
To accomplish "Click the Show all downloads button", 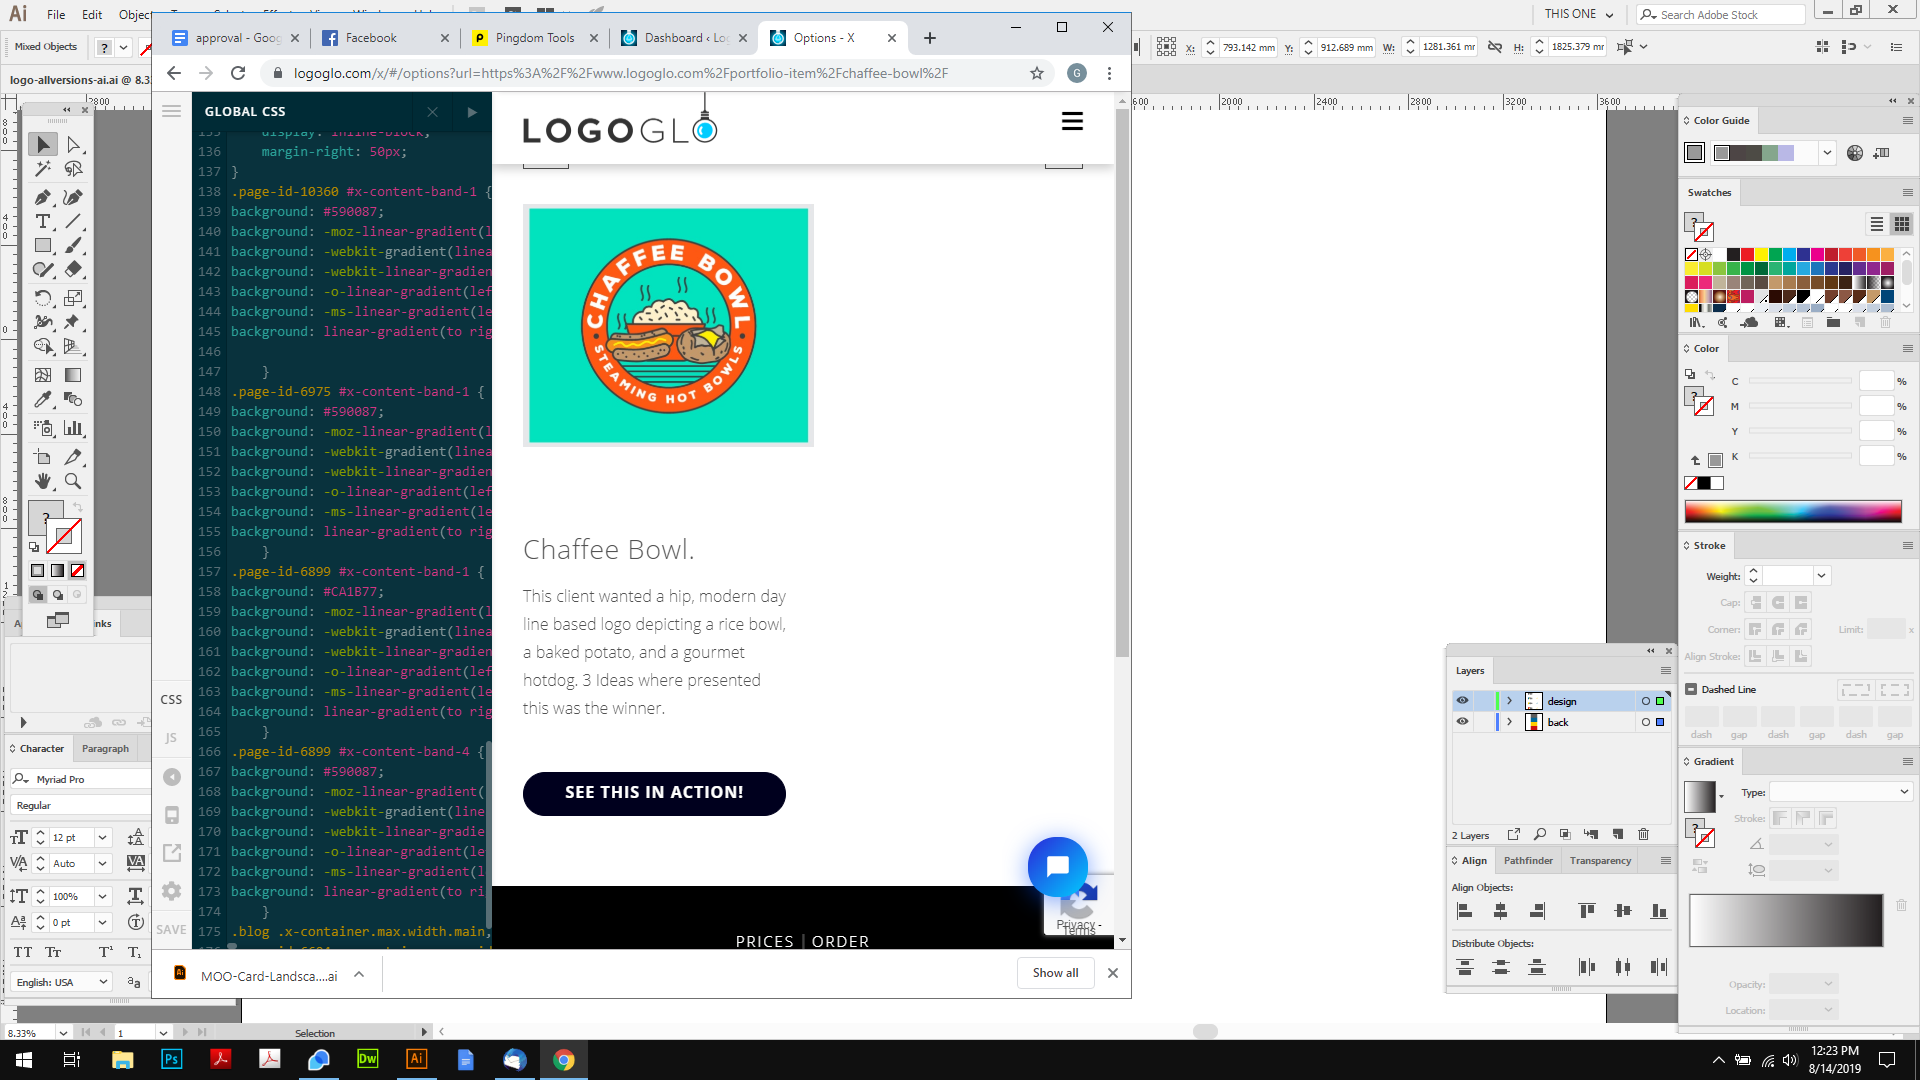I will pos(1055,973).
